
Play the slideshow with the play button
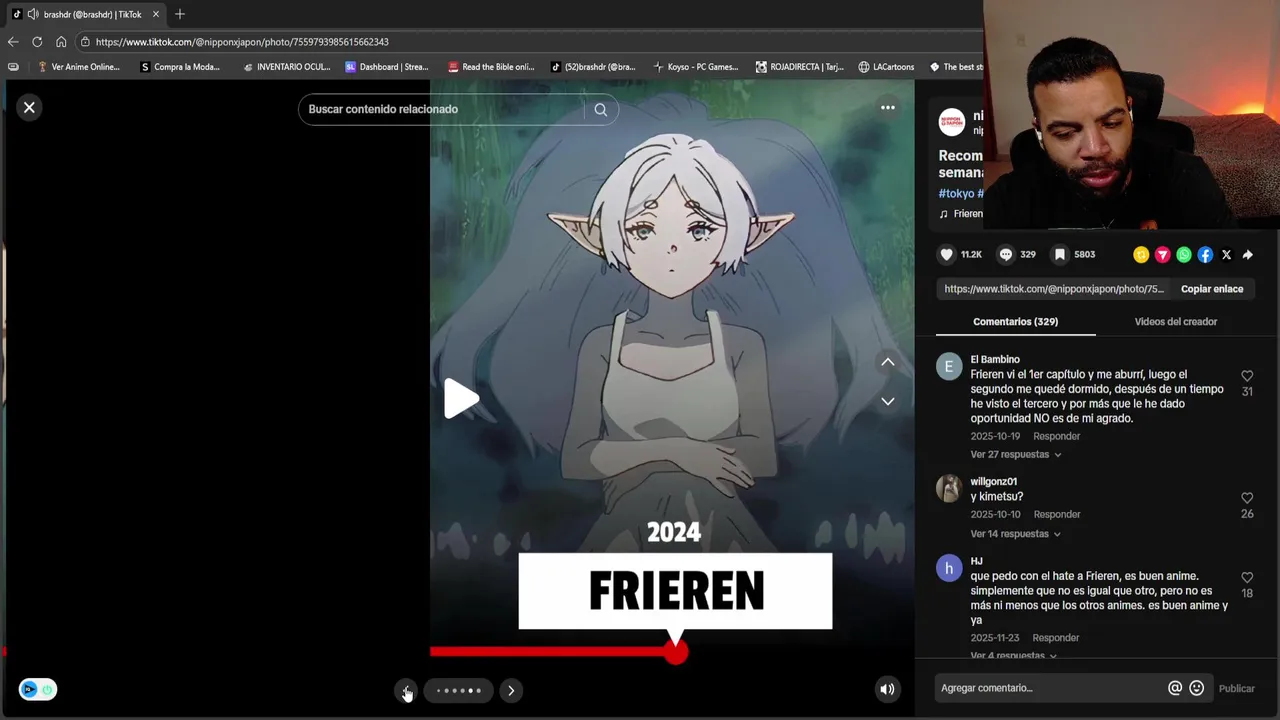click(x=461, y=398)
